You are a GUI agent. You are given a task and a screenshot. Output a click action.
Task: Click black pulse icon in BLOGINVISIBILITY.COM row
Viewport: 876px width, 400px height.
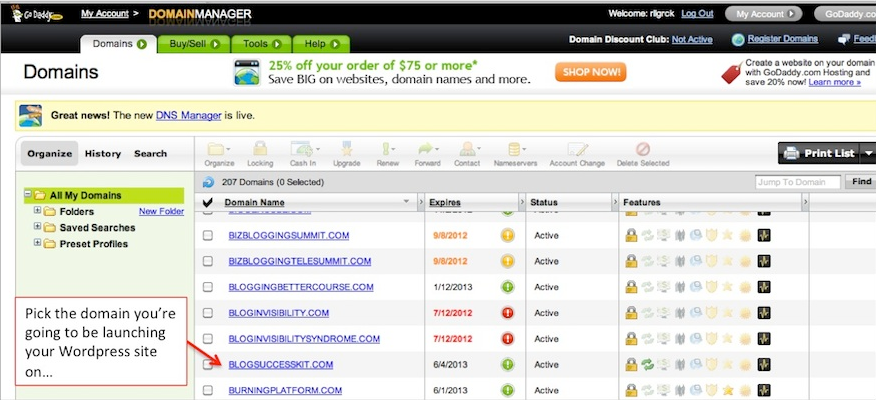click(x=764, y=313)
